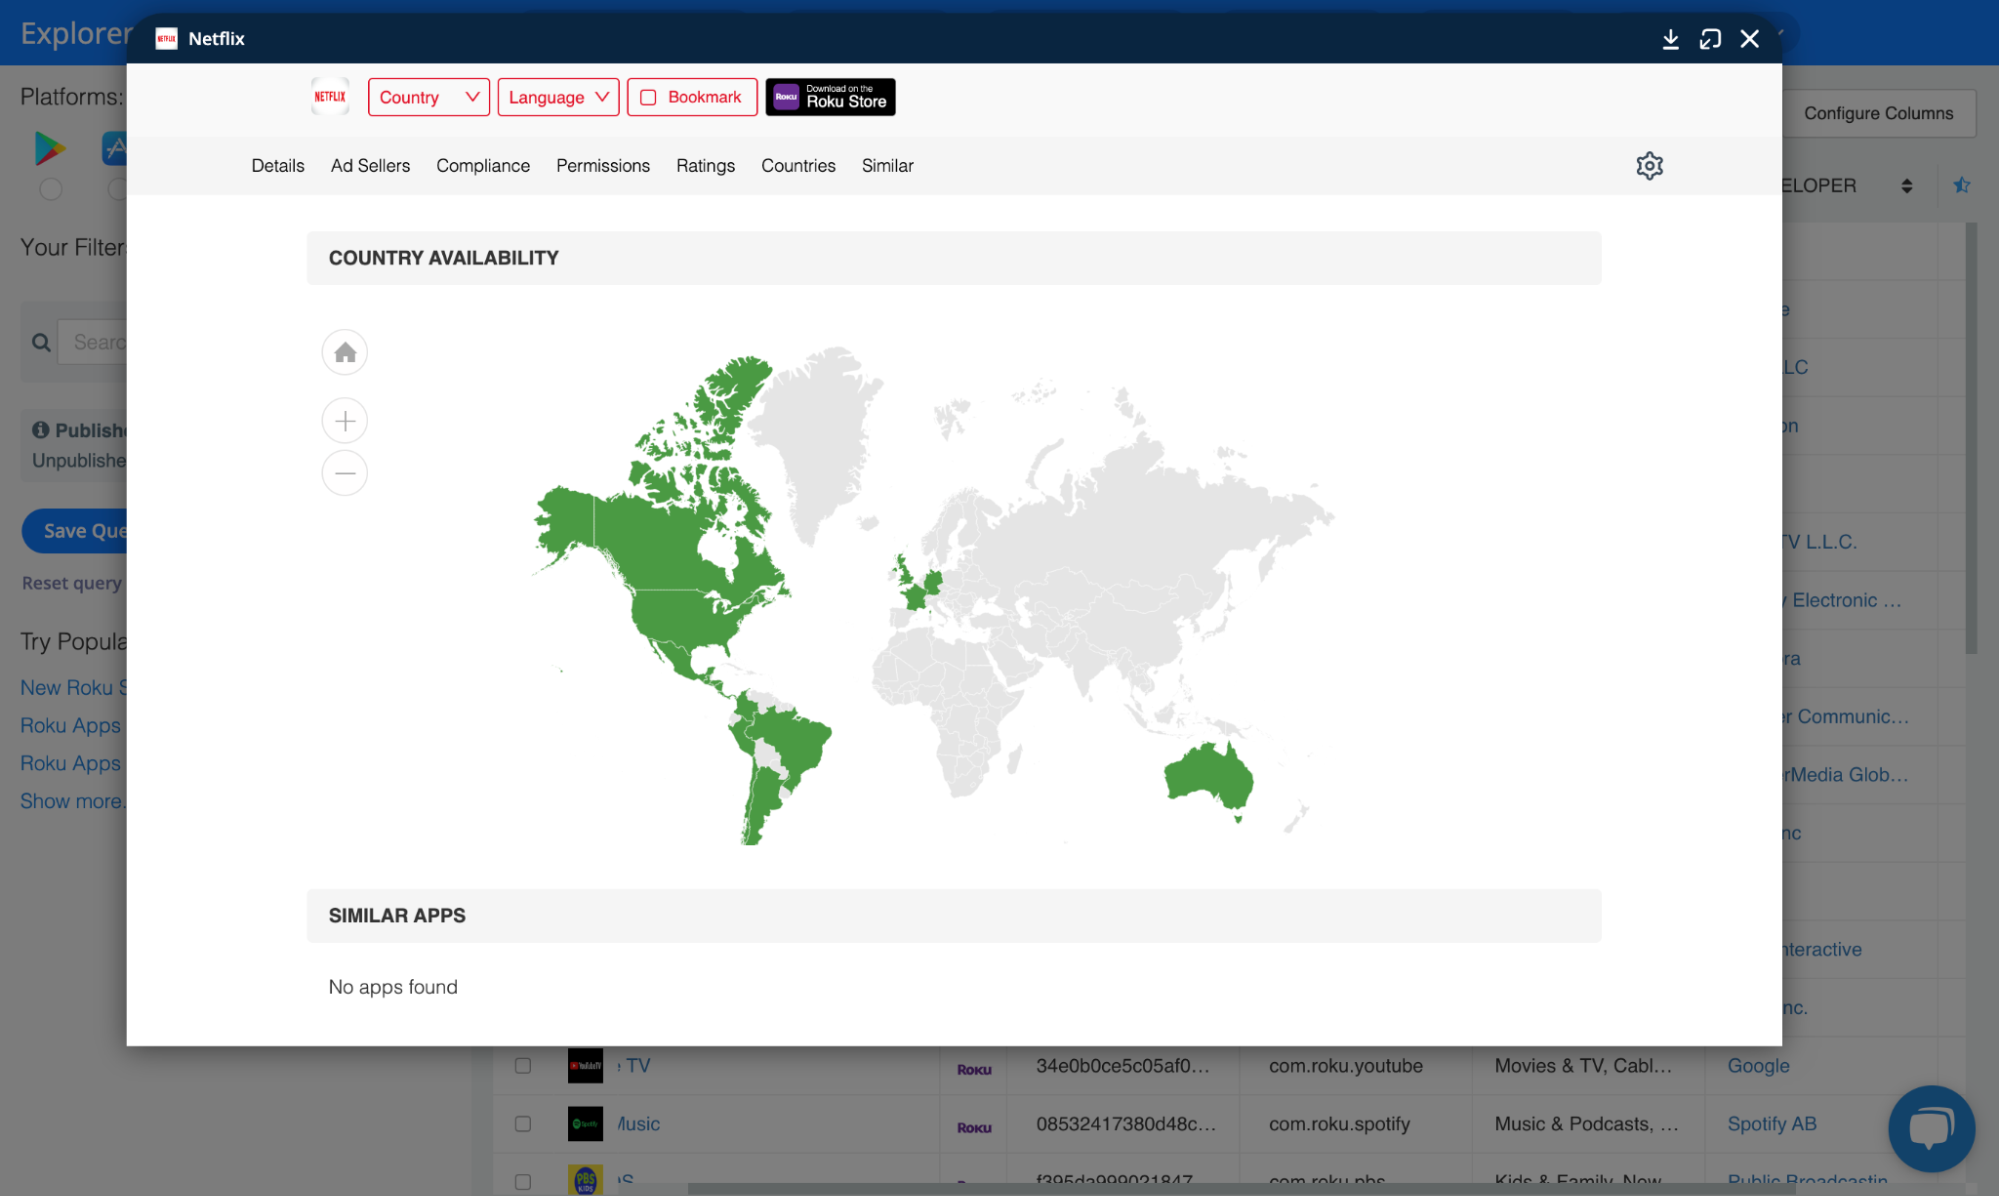Click the Roku Store download badge
1999x1196 pixels.
[x=830, y=97]
